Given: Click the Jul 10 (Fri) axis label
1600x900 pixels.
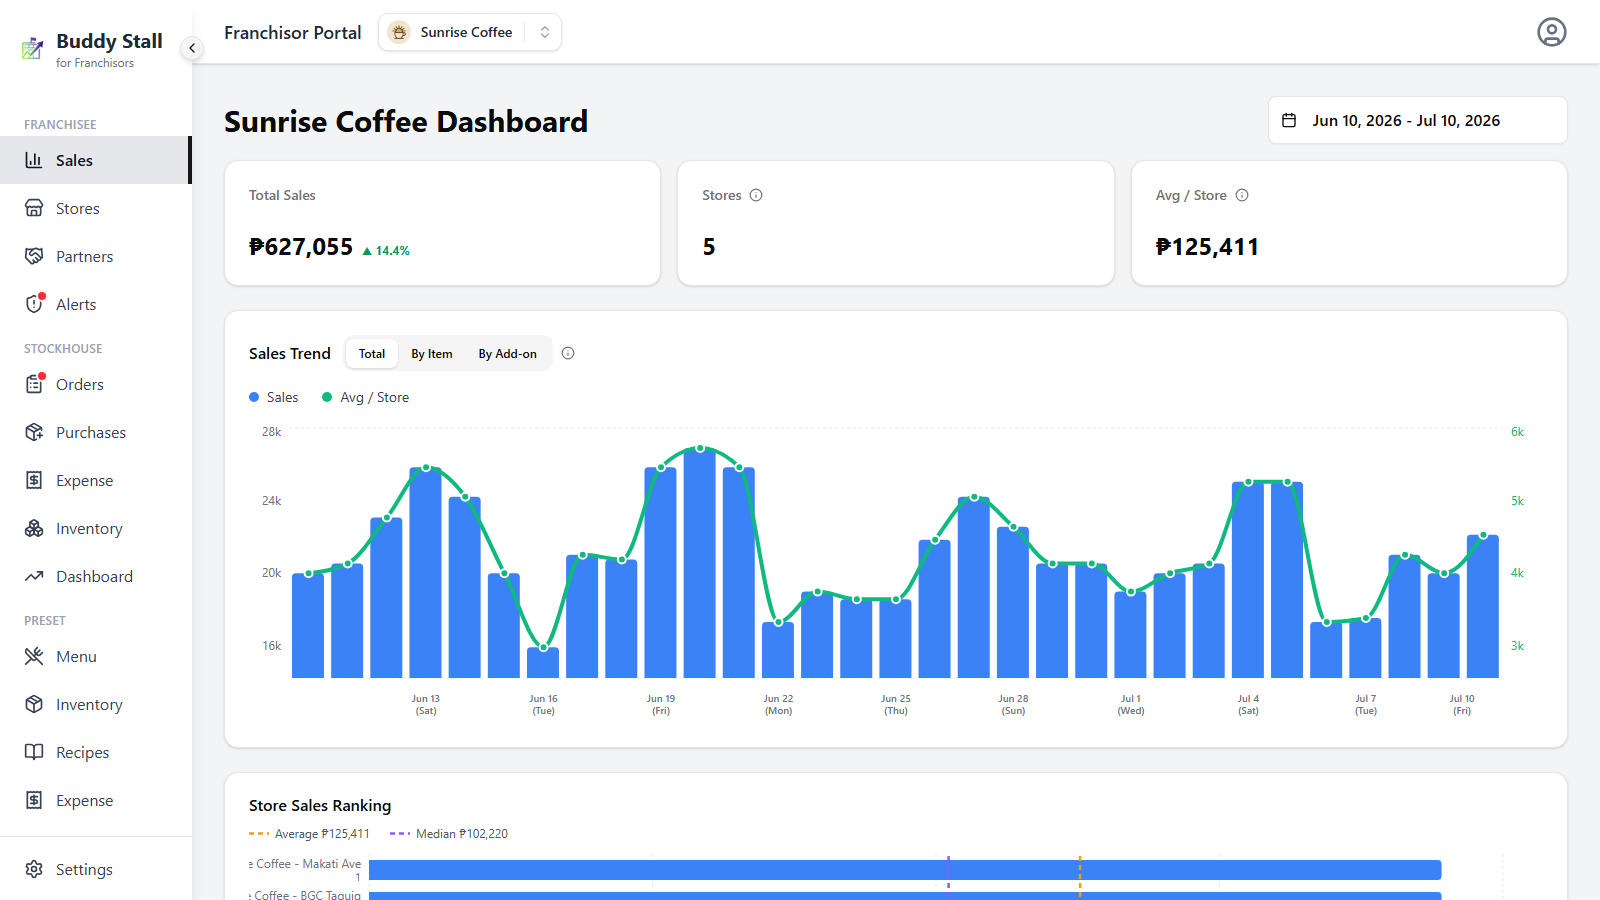Looking at the screenshot, I should 1462,705.
